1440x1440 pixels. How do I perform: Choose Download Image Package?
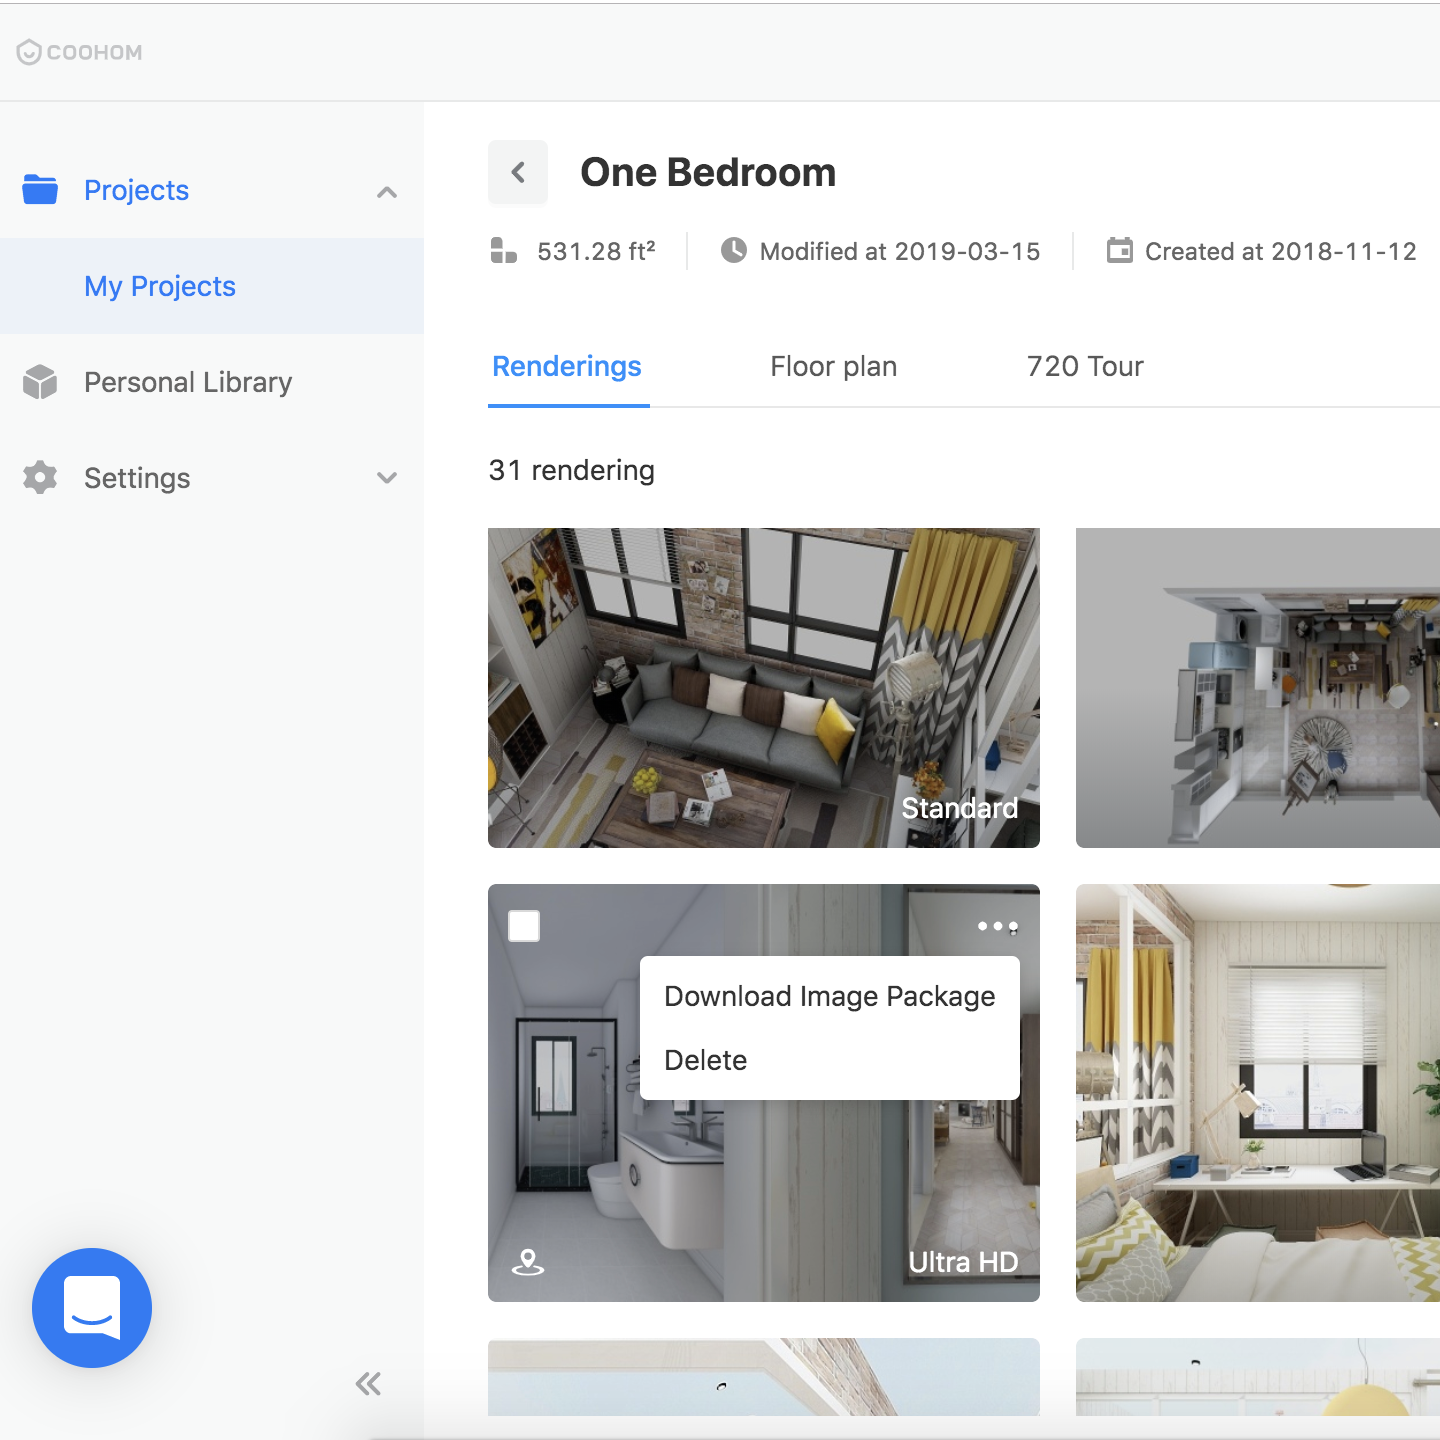click(x=830, y=996)
